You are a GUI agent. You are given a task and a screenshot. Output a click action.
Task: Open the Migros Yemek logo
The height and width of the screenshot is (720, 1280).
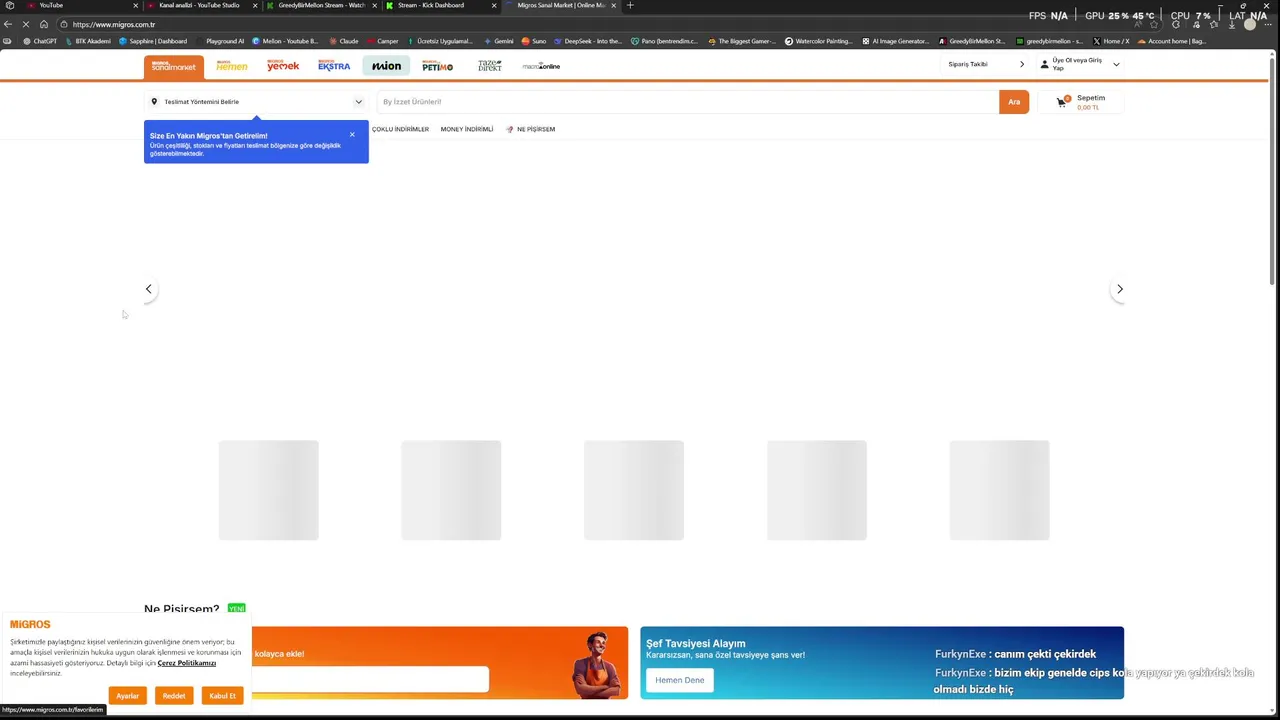[283, 66]
